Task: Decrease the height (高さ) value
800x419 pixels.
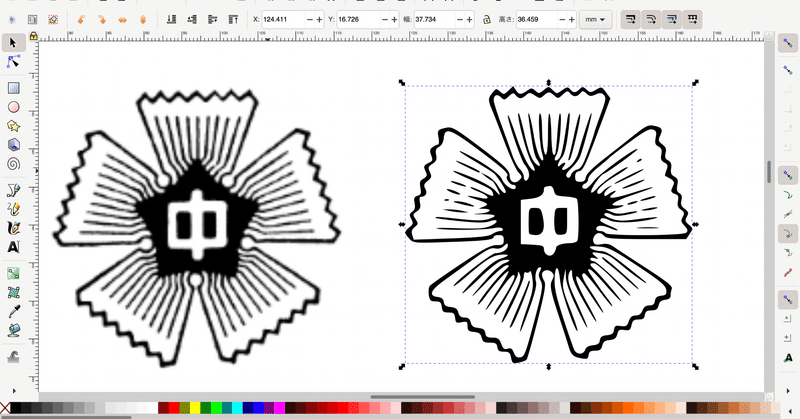Action: [562, 19]
